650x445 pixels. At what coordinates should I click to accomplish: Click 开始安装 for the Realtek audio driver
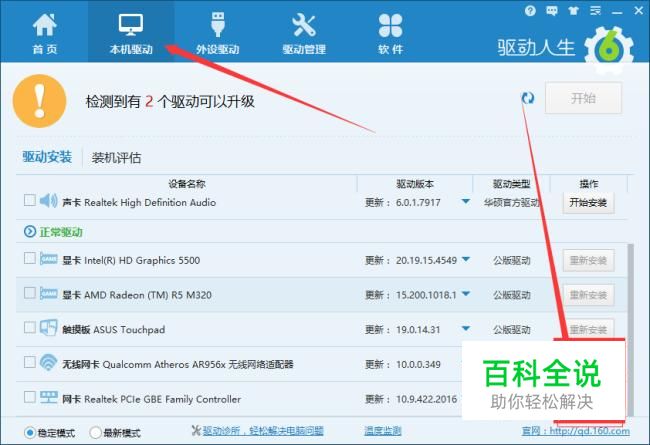[588, 202]
